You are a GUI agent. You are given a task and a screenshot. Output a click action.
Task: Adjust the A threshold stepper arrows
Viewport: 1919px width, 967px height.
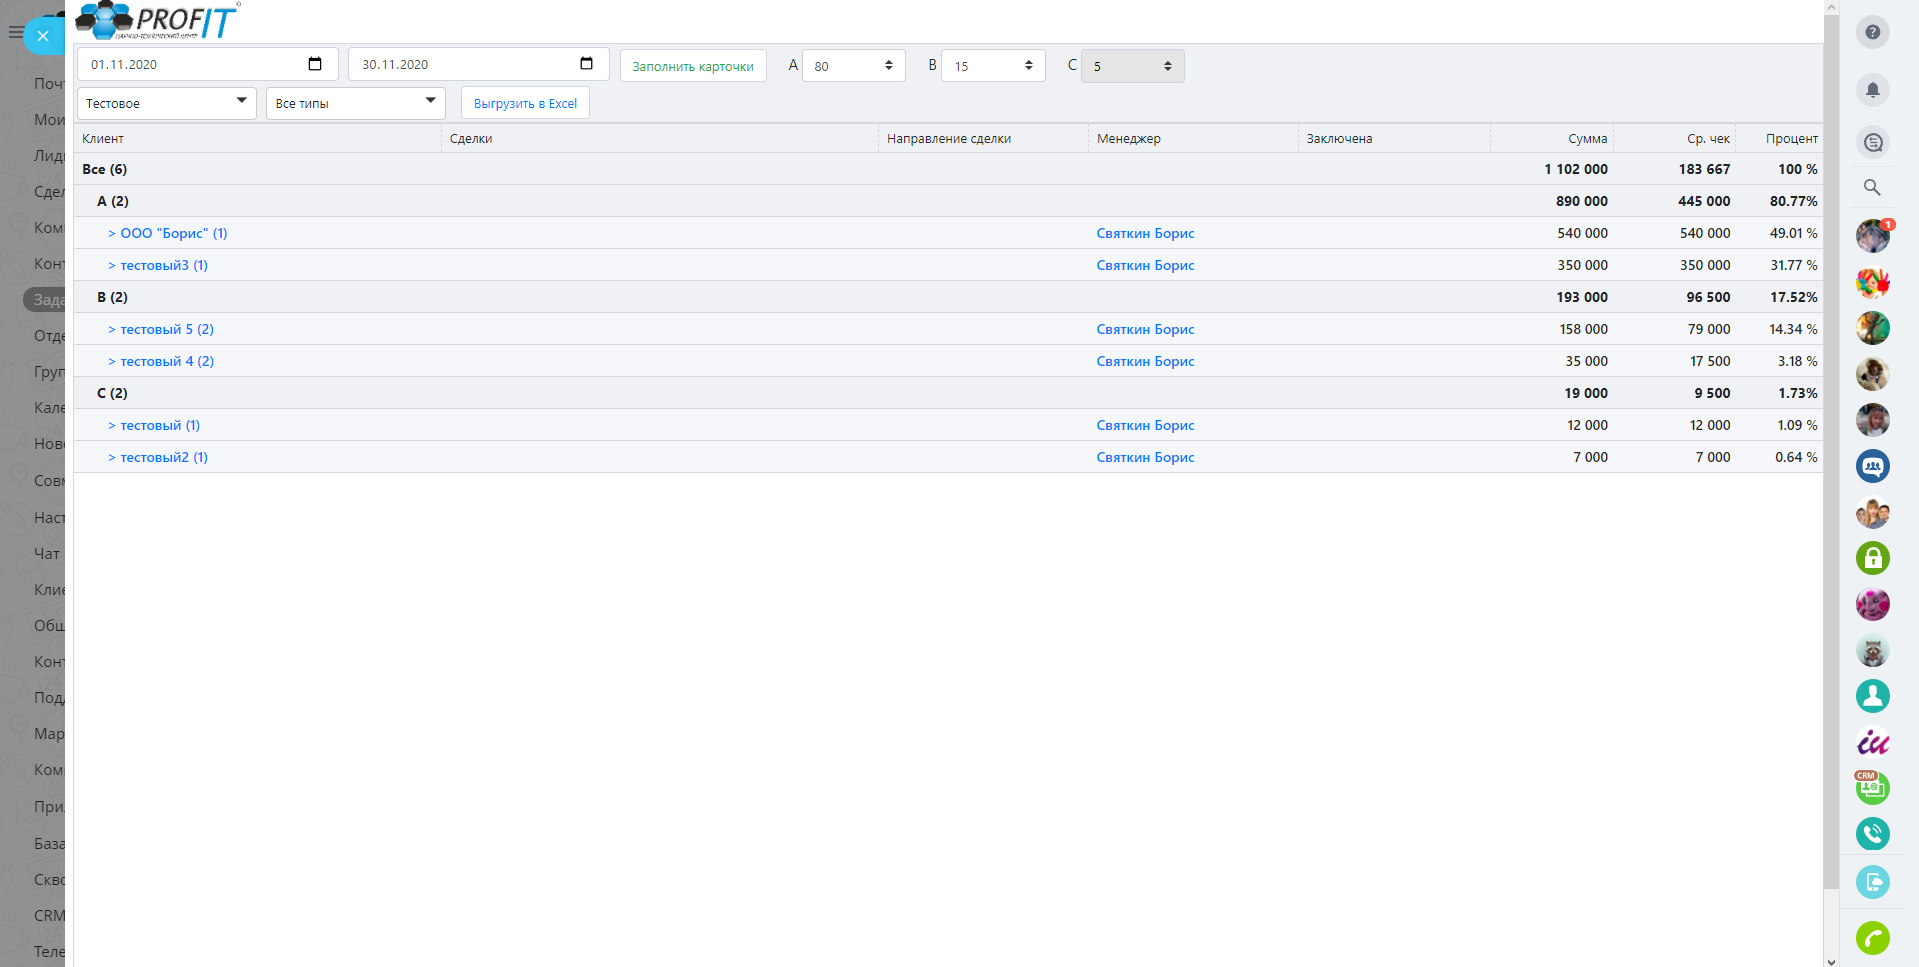pyautogui.click(x=888, y=65)
